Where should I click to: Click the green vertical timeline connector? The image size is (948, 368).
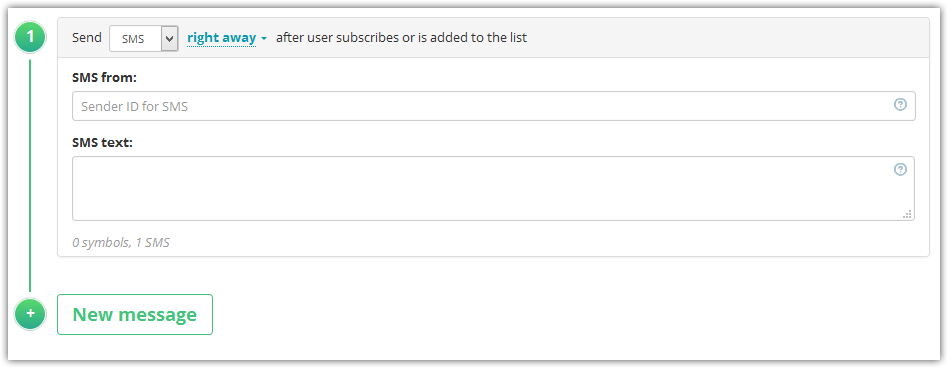click(30, 175)
